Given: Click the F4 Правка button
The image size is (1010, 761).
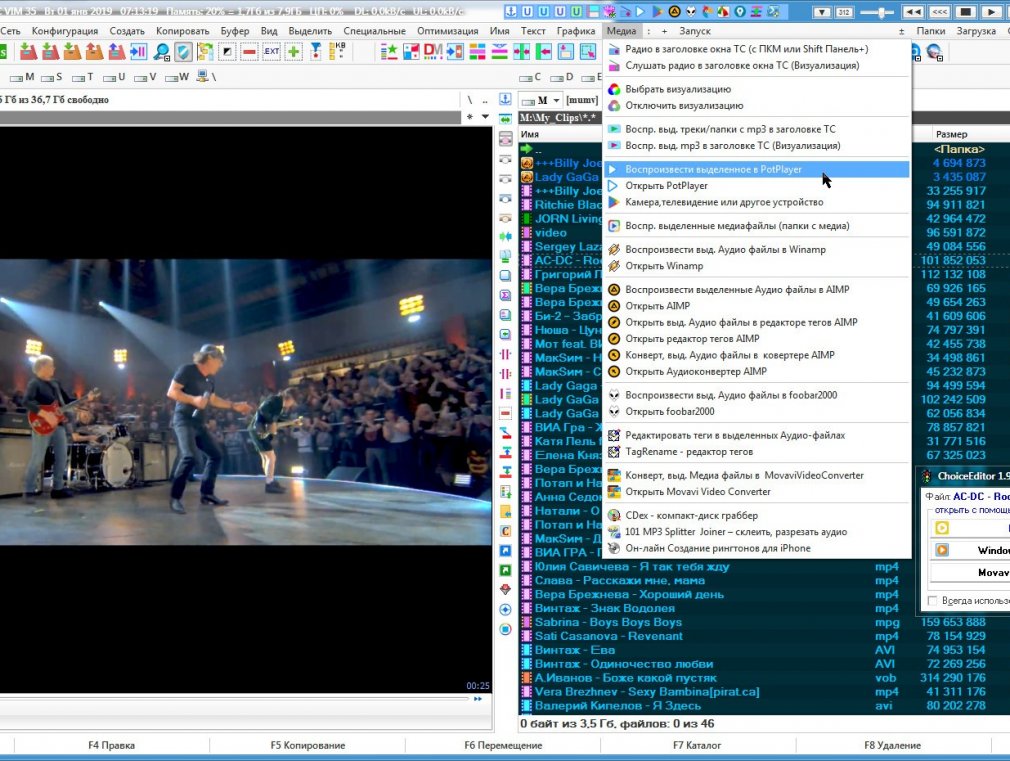Looking at the screenshot, I should click(111, 745).
